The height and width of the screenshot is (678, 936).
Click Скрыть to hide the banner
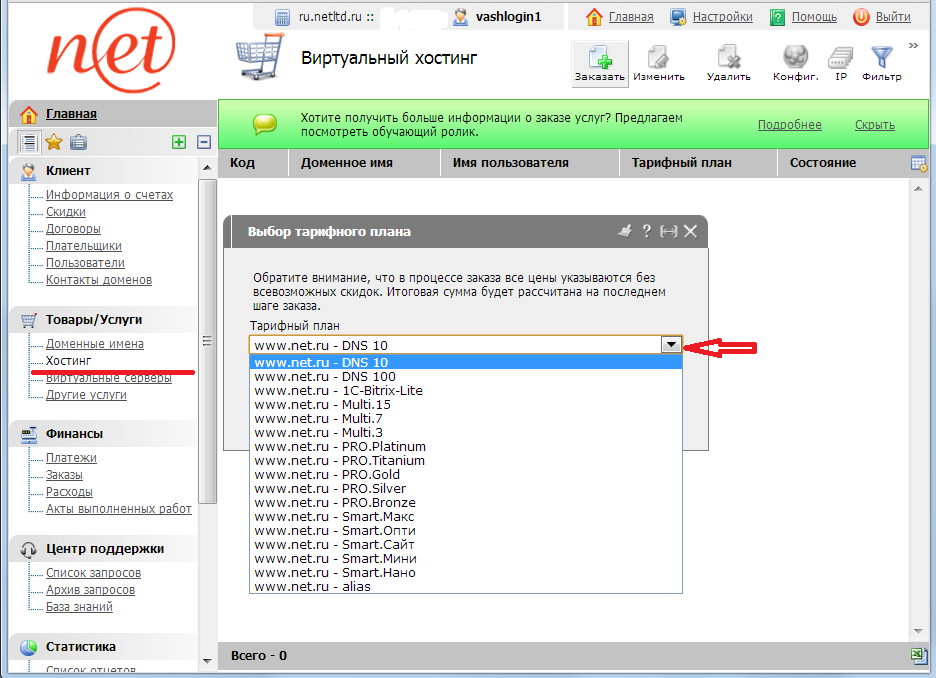874,125
